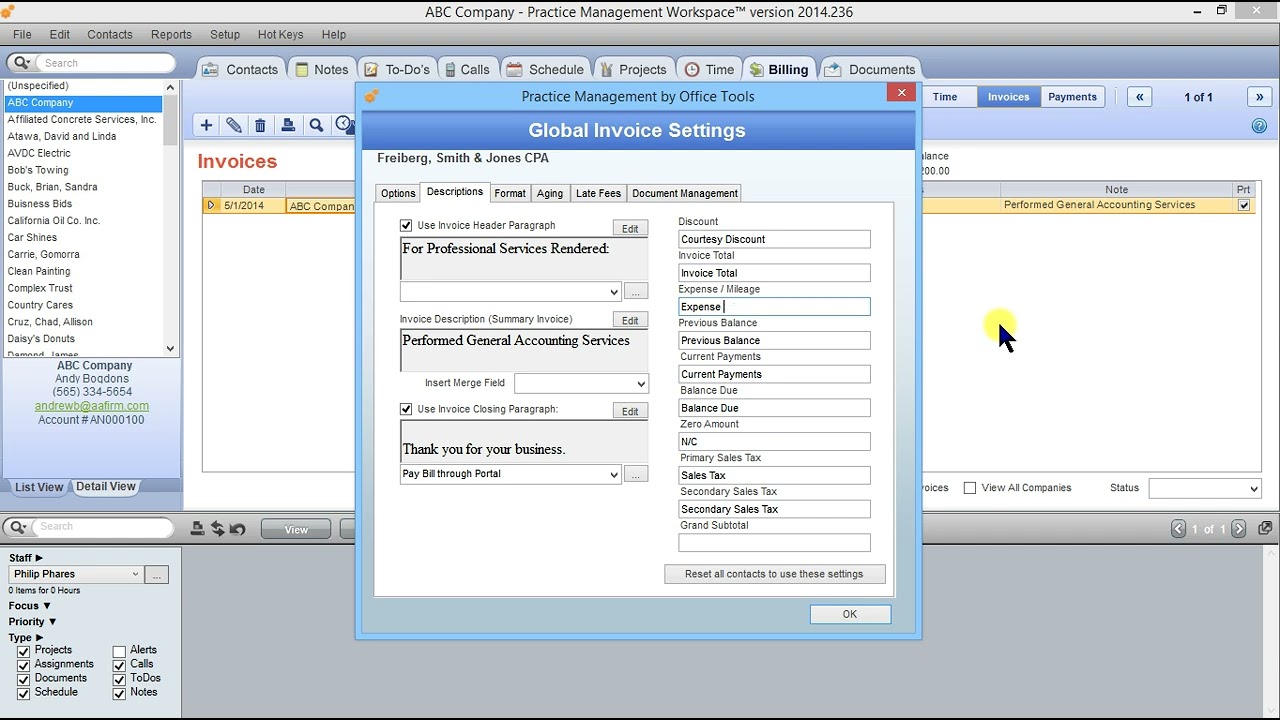Click the pencil edit invoice icon

[x=233, y=125]
